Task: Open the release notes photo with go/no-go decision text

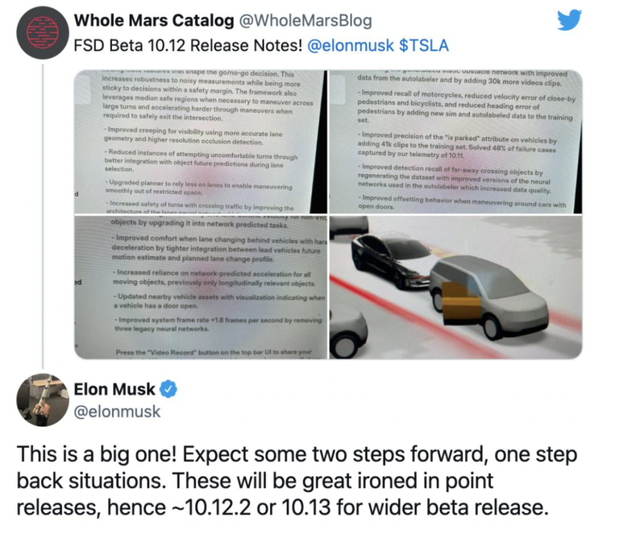Action: [200, 142]
